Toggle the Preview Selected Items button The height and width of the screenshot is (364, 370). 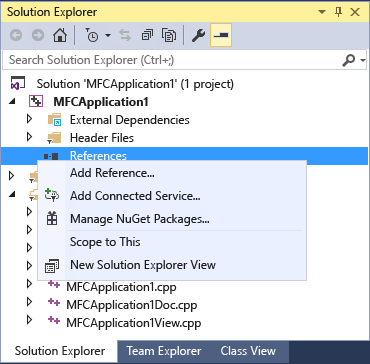point(221,35)
